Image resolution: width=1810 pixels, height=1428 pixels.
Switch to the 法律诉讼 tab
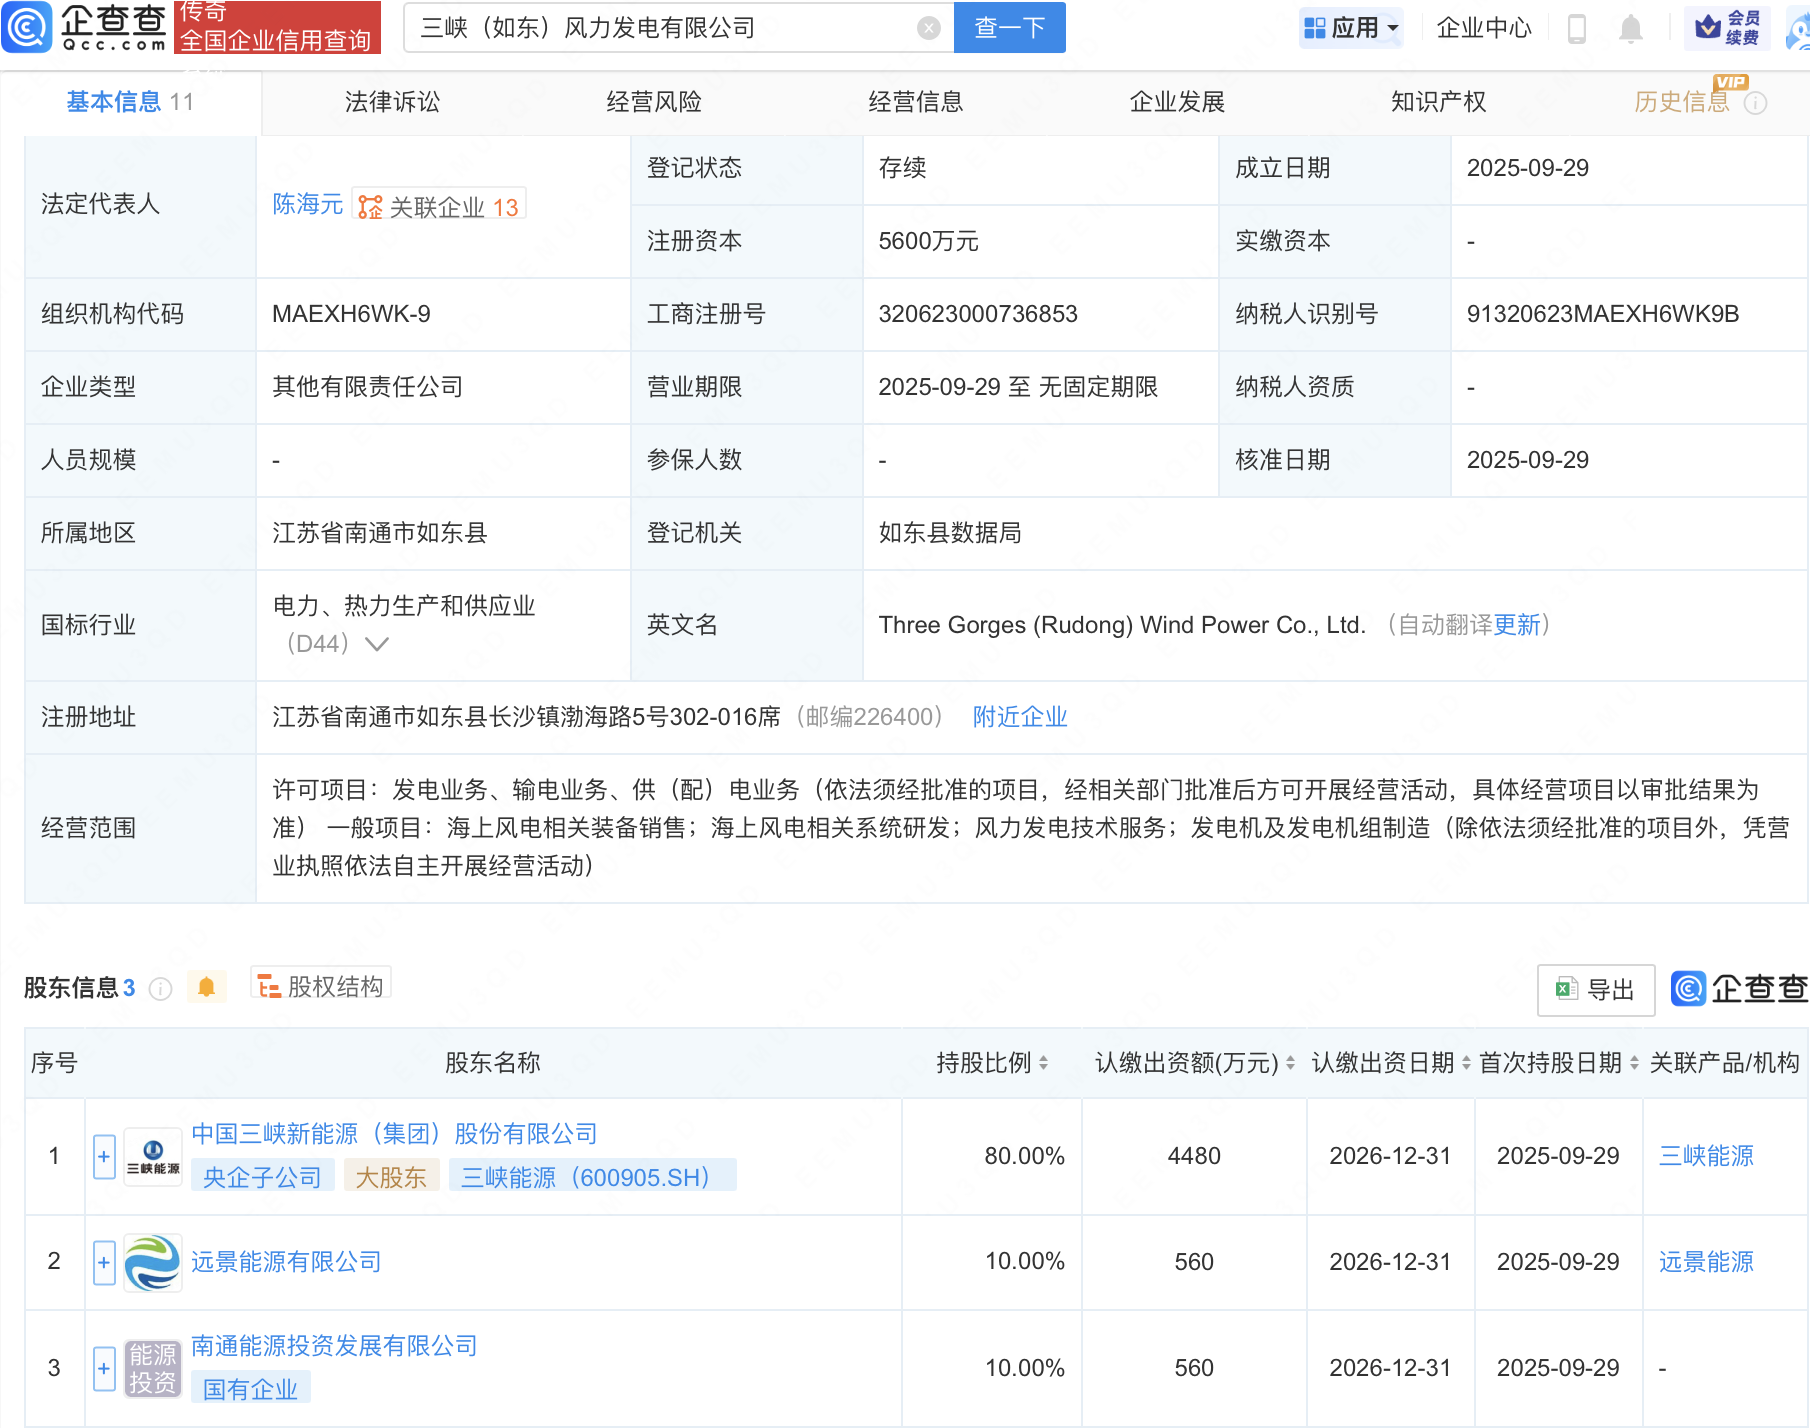pos(392,102)
